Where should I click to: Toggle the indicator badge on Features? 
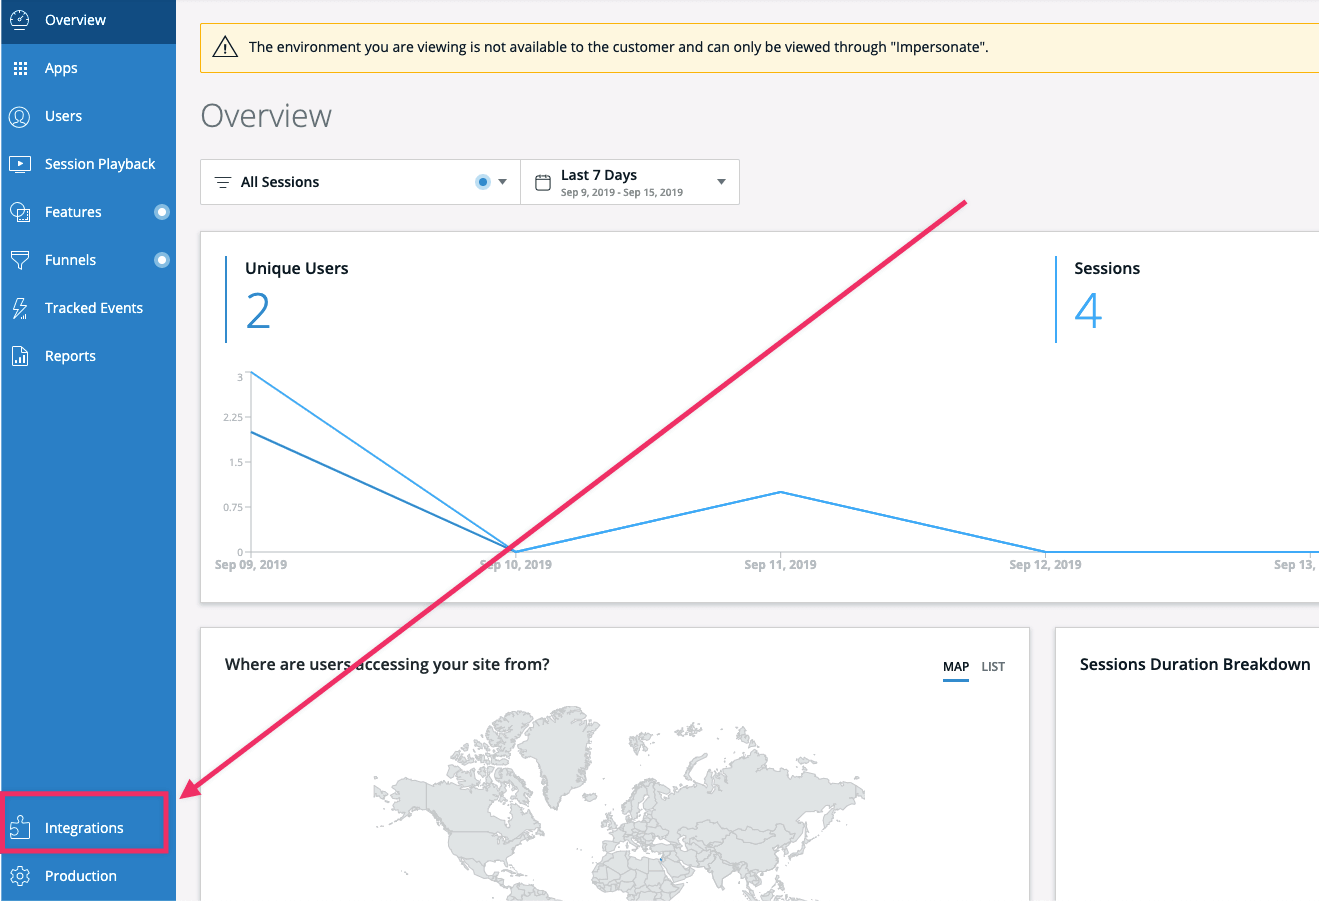(161, 211)
